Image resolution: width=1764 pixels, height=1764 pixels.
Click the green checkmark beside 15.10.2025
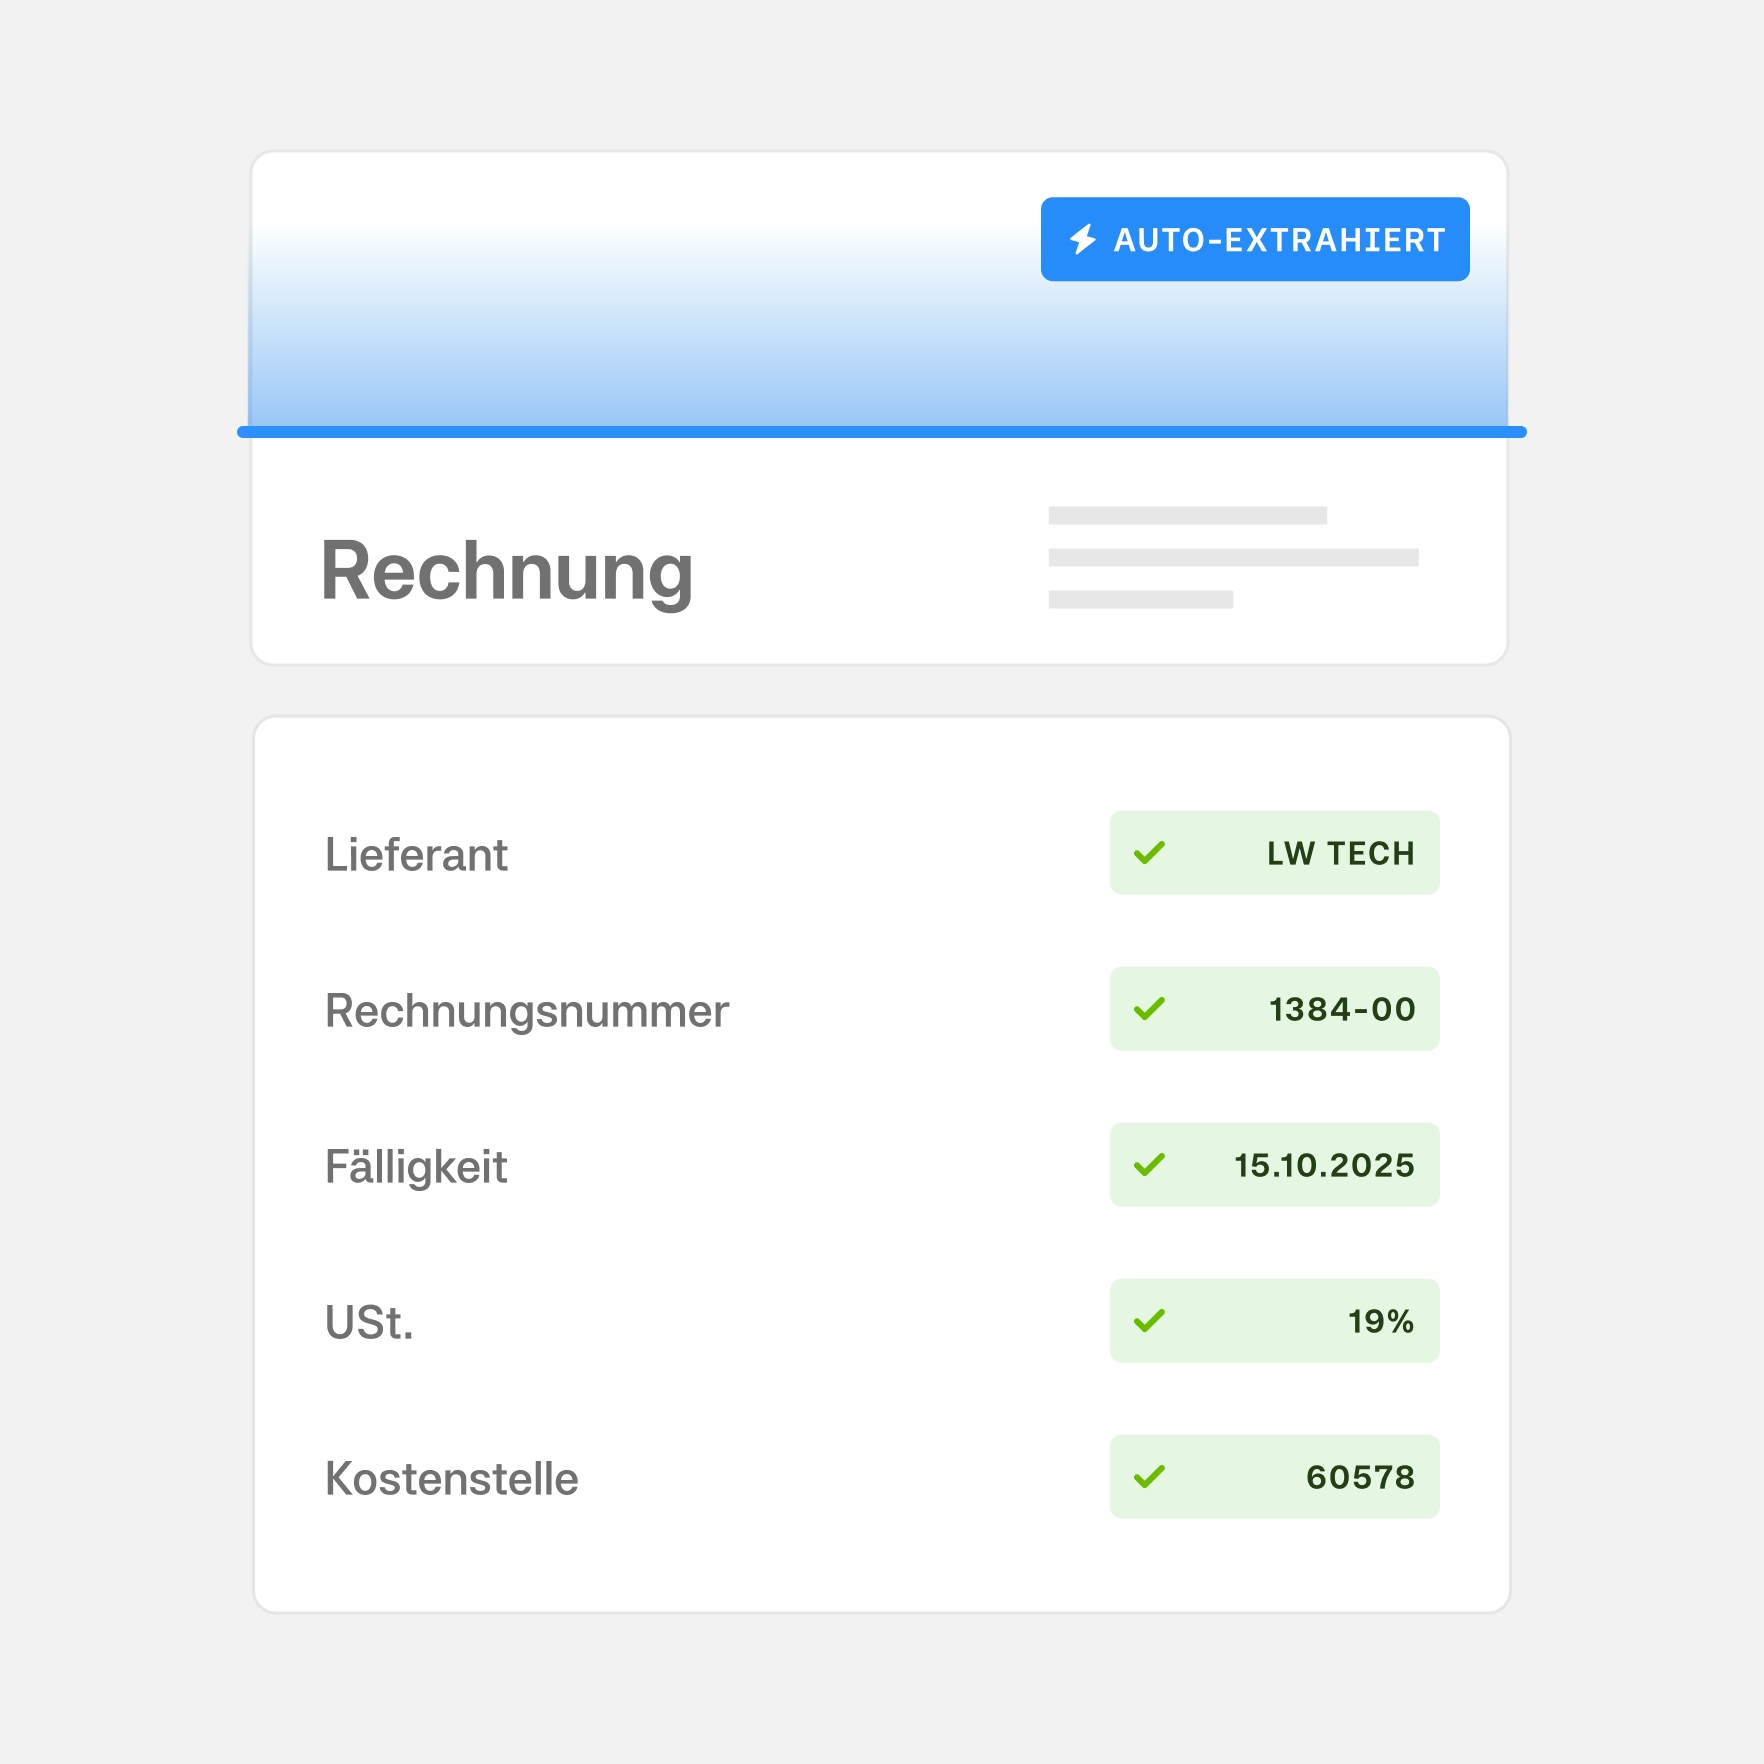pyautogui.click(x=1150, y=1165)
